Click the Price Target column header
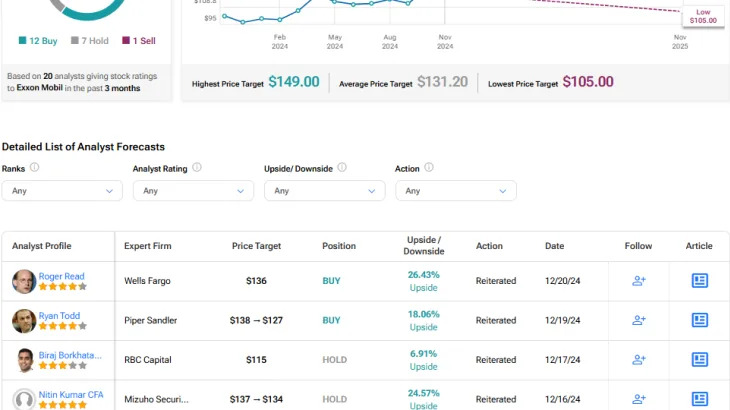 (x=256, y=246)
